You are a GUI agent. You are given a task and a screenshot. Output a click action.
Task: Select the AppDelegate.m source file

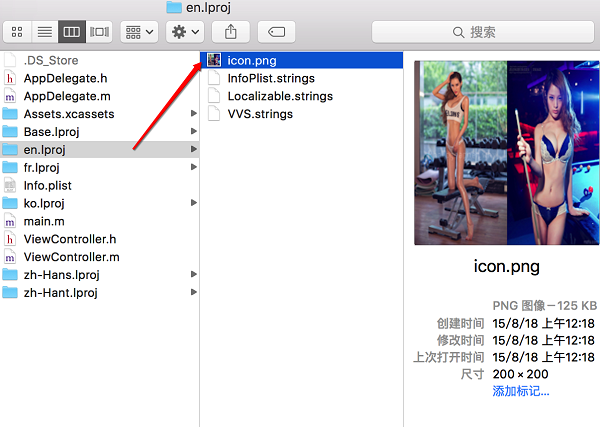[x=66, y=96]
